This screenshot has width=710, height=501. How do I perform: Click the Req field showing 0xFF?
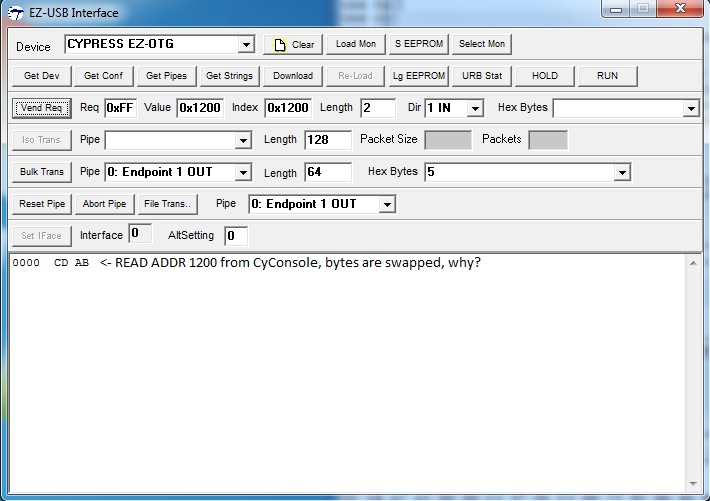[x=120, y=108]
